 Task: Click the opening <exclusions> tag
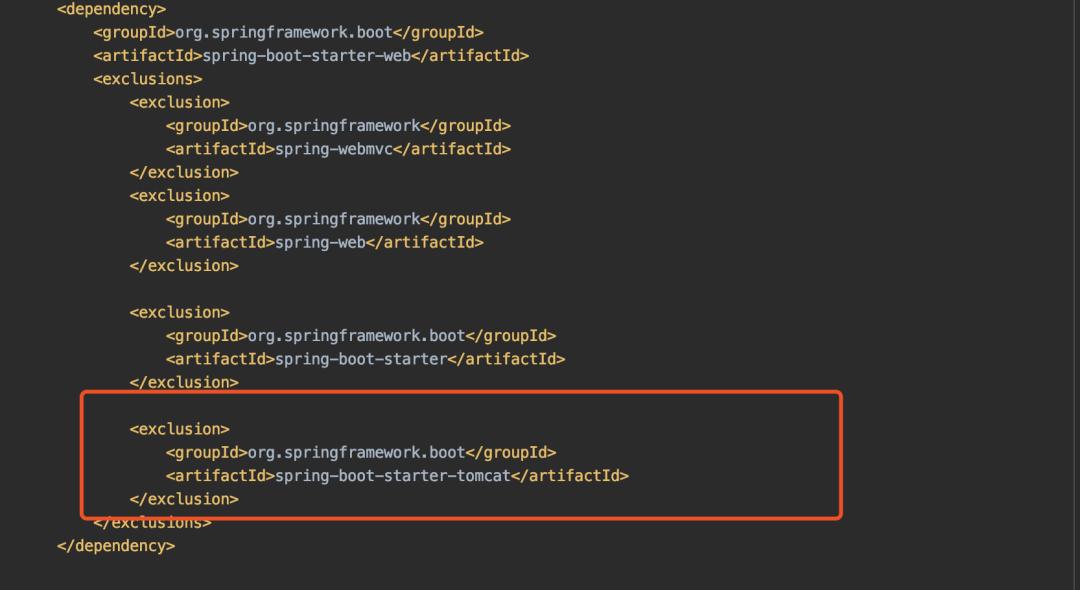[148, 79]
